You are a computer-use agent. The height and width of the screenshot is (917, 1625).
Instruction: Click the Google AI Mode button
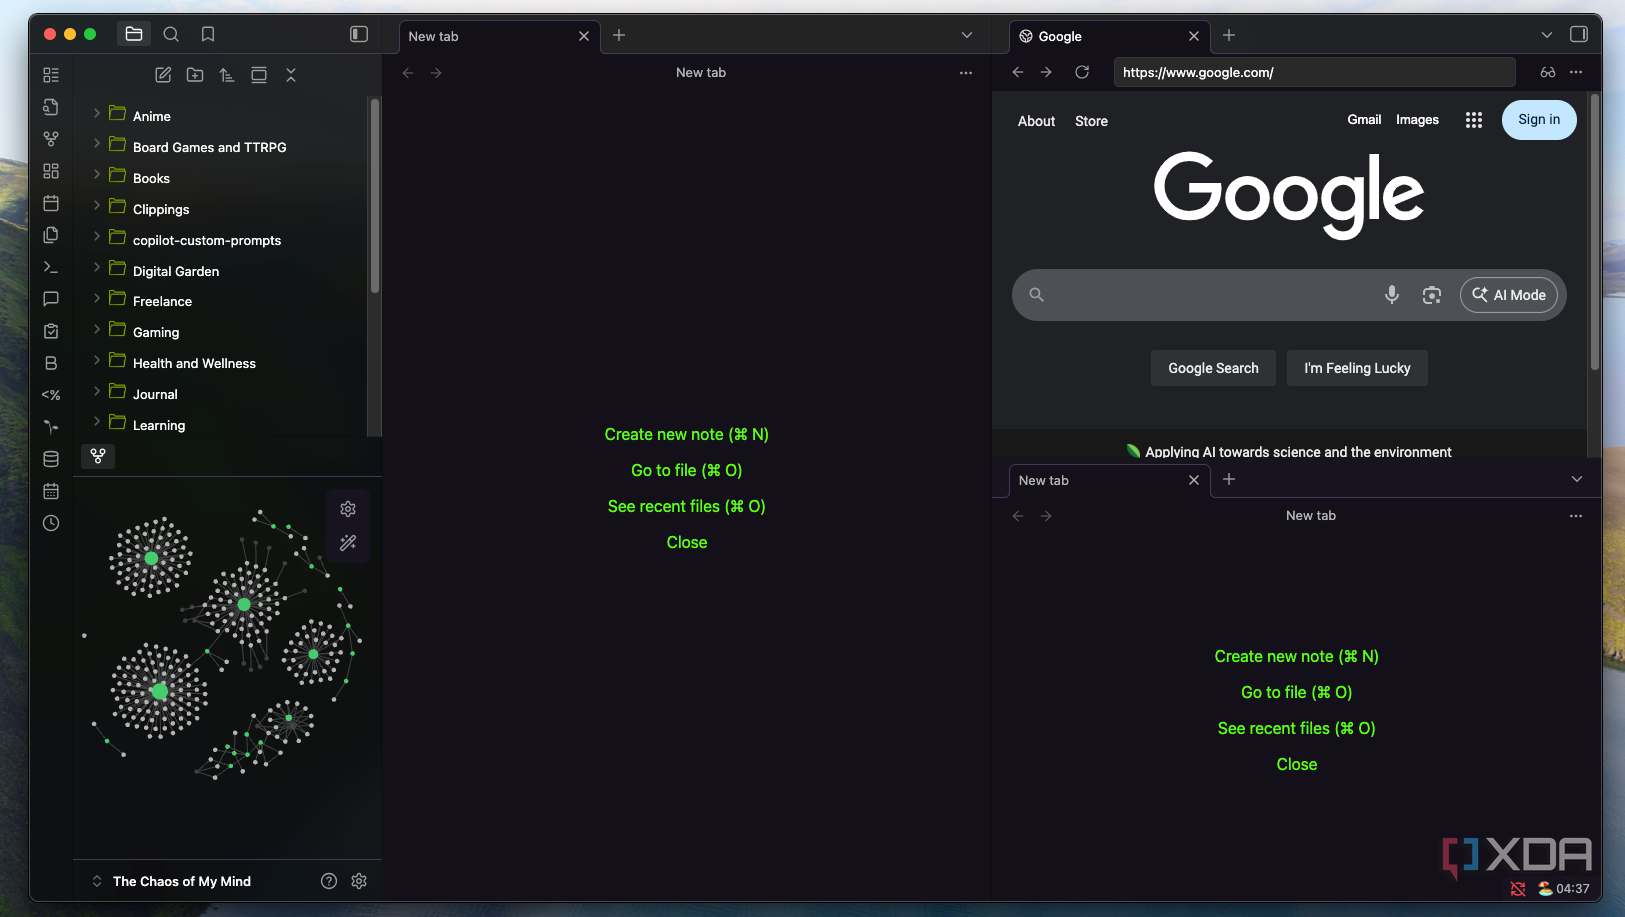pyautogui.click(x=1509, y=295)
